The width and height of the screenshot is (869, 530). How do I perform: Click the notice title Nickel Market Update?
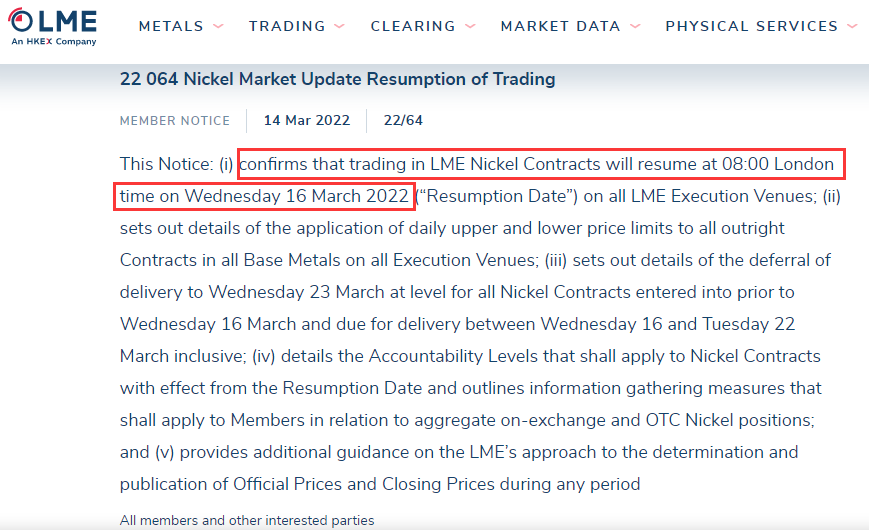(338, 79)
